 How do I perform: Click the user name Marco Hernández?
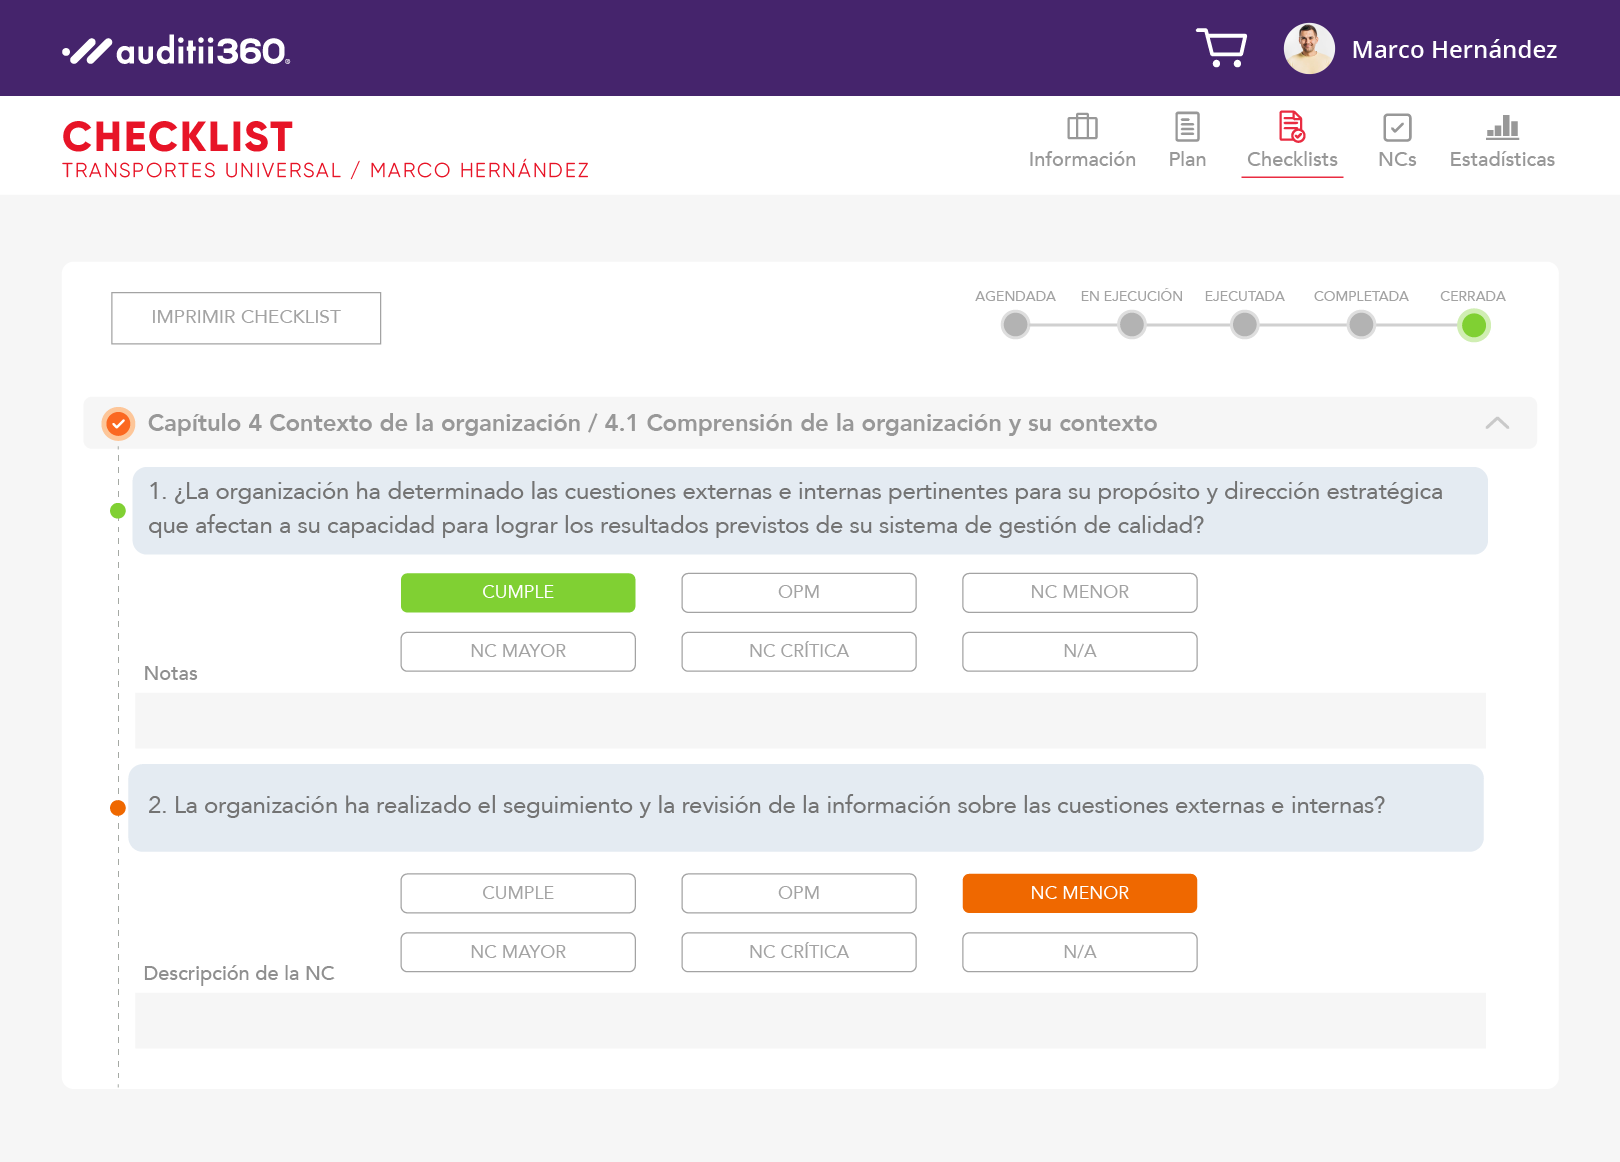click(1454, 50)
